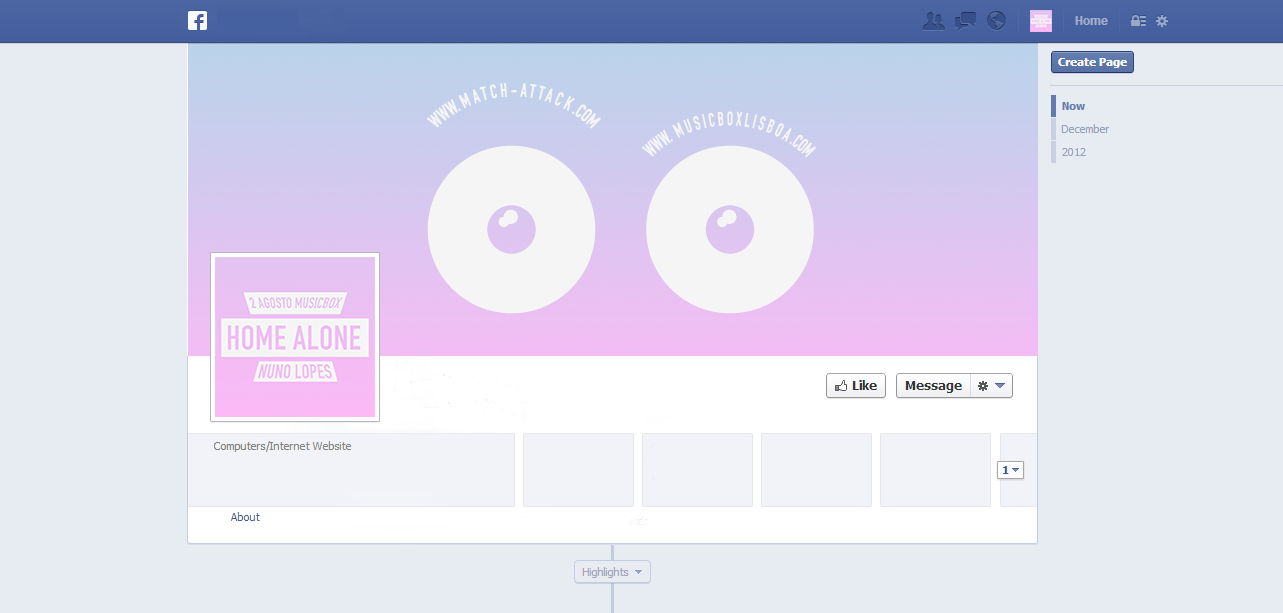Open the Highlights dropdown
The width and height of the screenshot is (1283, 613).
point(612,572)
